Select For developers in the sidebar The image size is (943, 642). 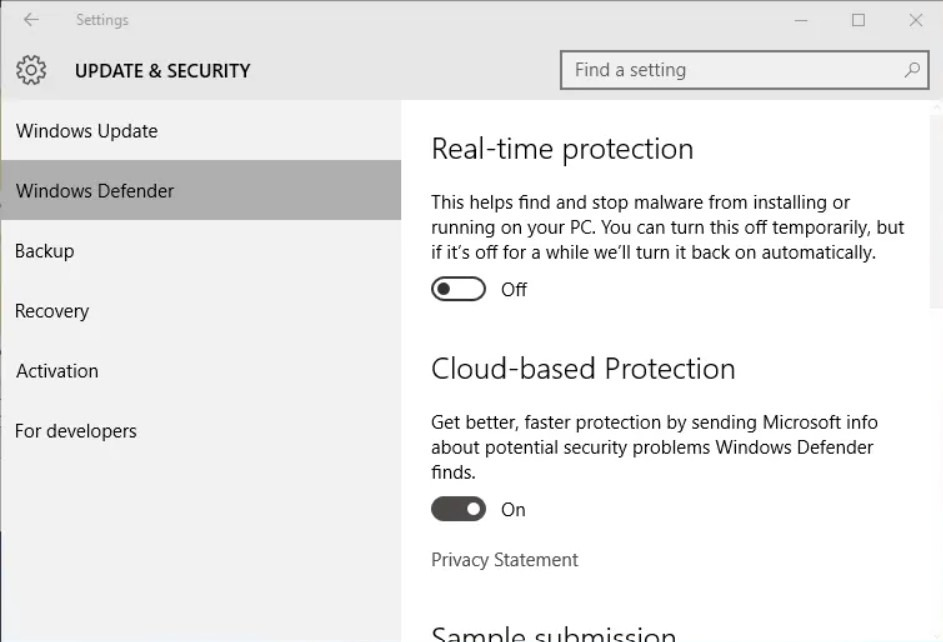(76, 431)
